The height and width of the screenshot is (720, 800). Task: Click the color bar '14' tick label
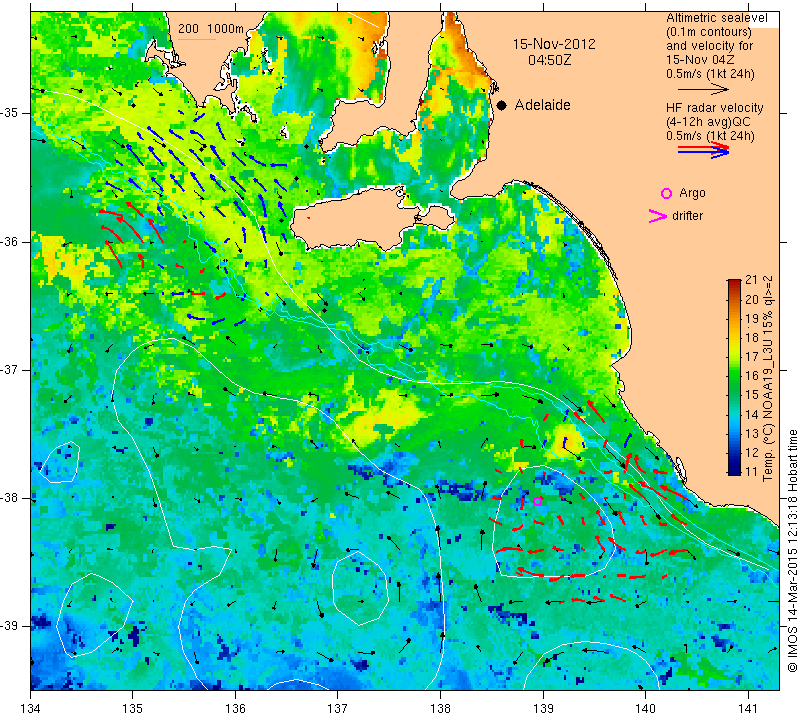click(751, 414)
